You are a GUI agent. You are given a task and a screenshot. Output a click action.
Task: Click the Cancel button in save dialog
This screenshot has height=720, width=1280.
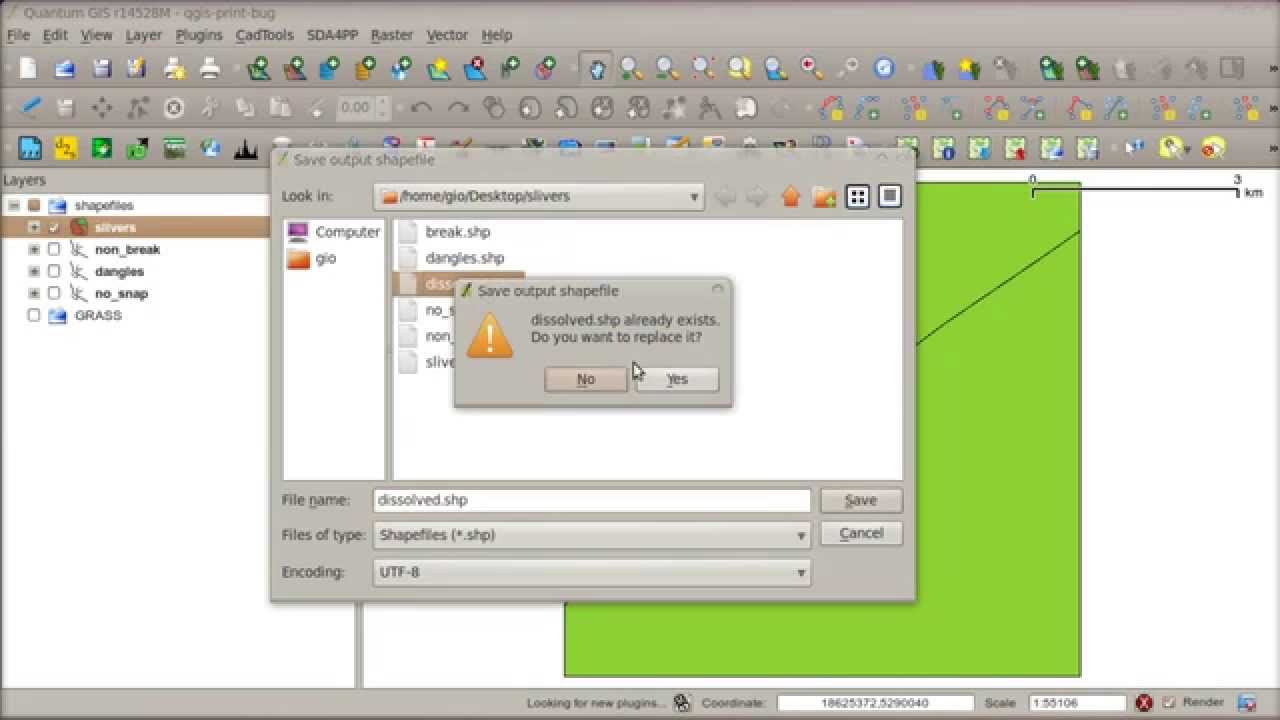pyautogui.click(x=861, y=533)
